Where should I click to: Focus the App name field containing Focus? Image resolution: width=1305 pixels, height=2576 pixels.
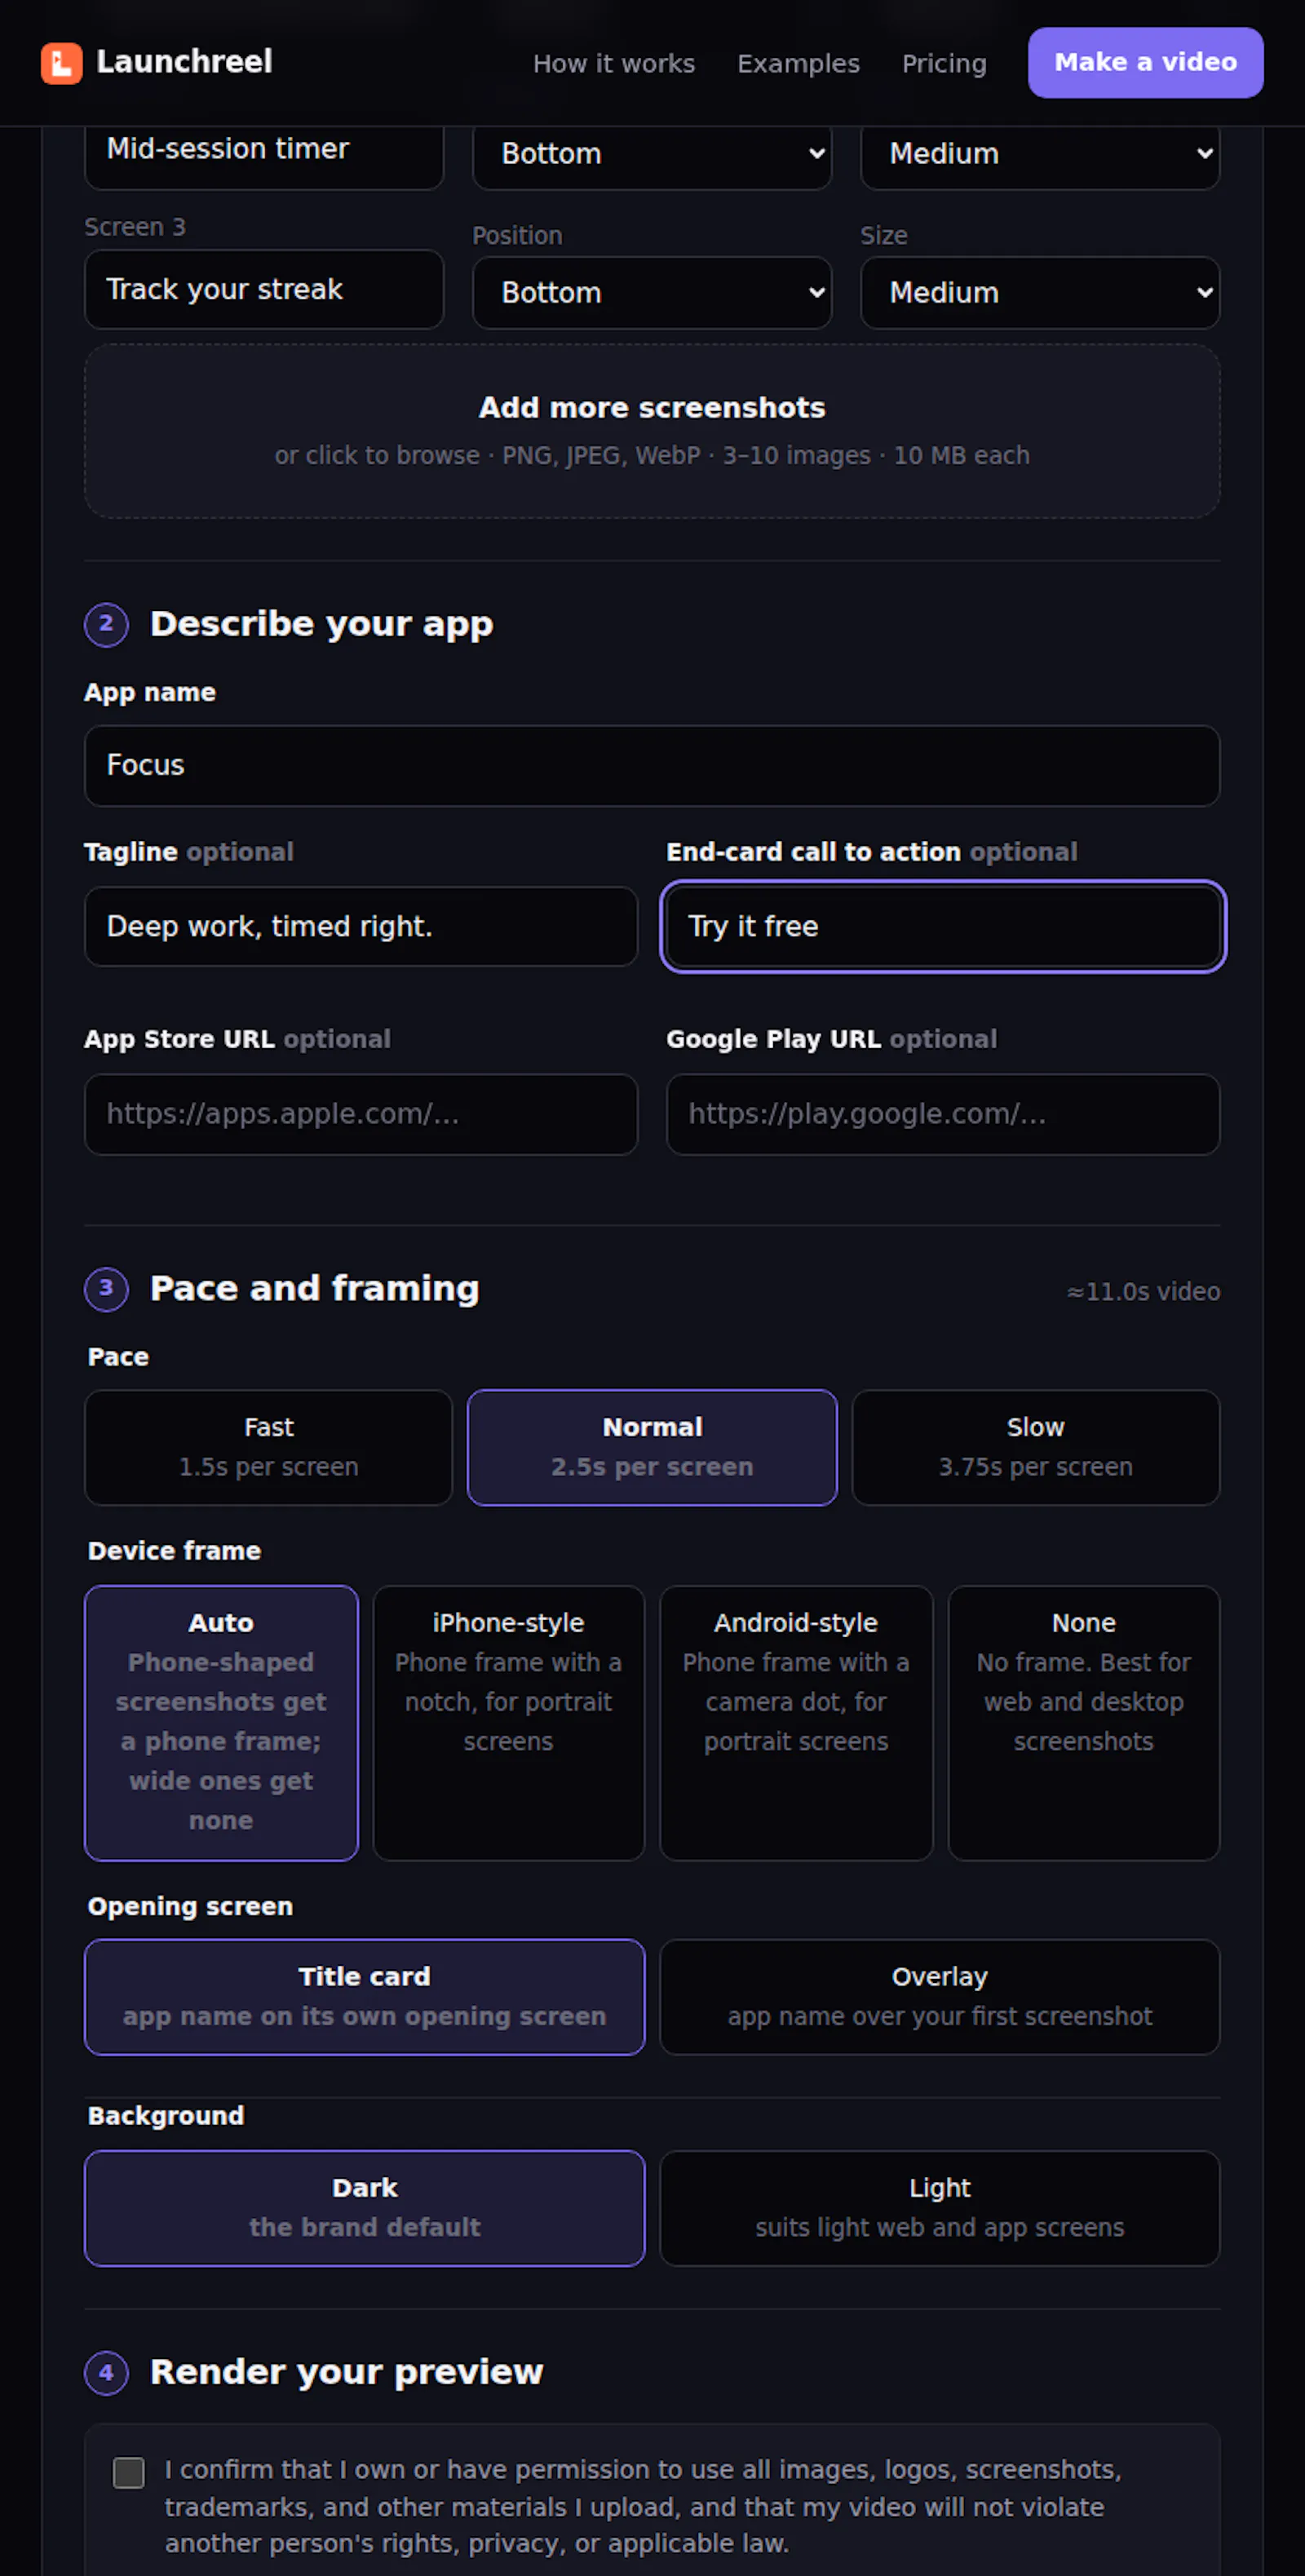[652, 765]
